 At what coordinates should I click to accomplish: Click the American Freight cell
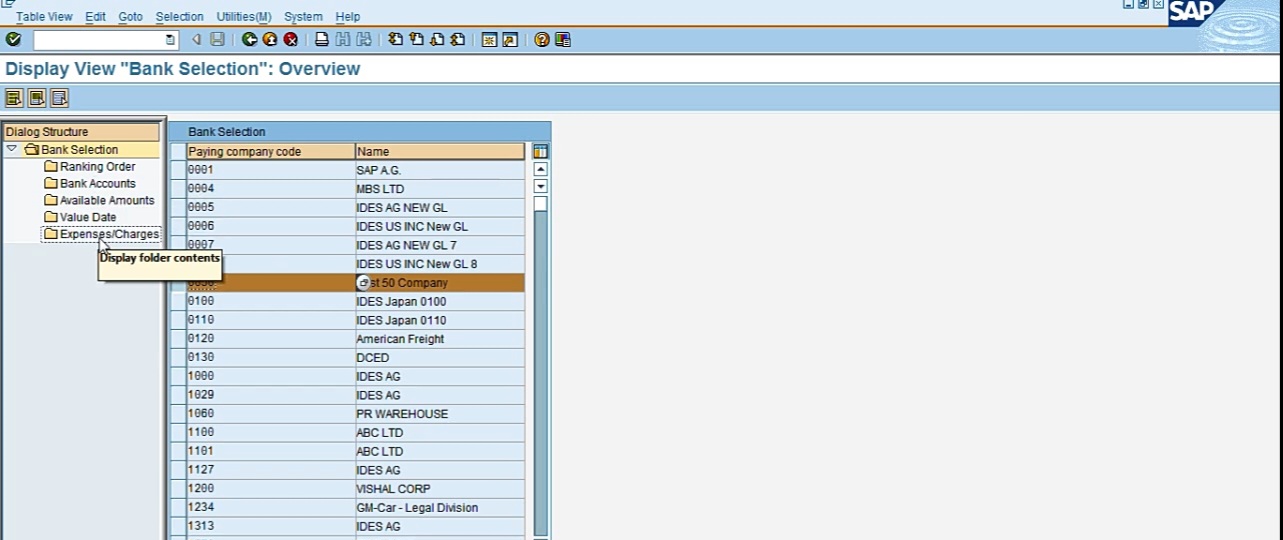[440, 339]
